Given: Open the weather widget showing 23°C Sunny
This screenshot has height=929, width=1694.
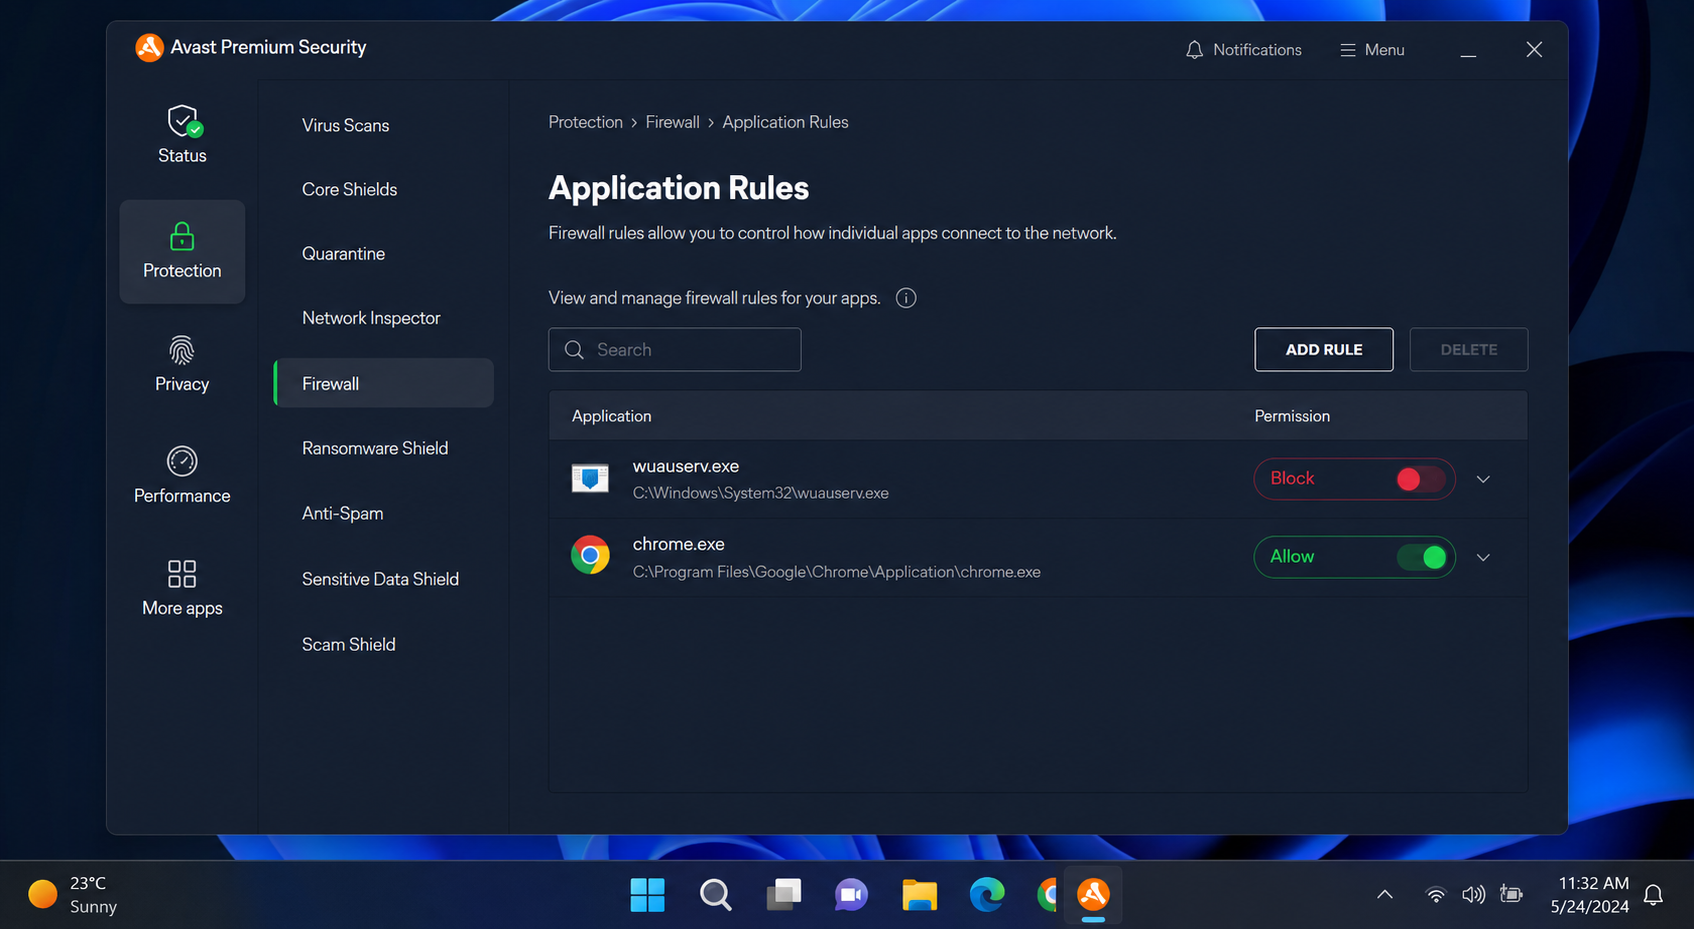Looking at the screenshot, I should point(72,895).
